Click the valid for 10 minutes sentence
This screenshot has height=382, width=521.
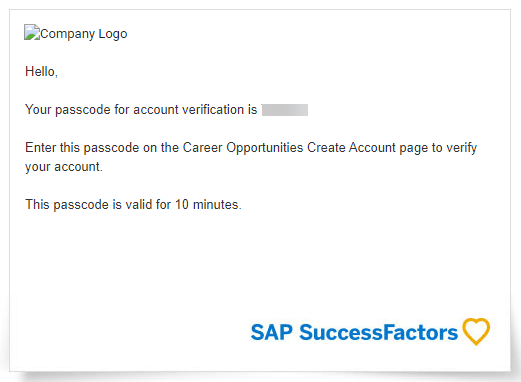(x=133, y=205)
